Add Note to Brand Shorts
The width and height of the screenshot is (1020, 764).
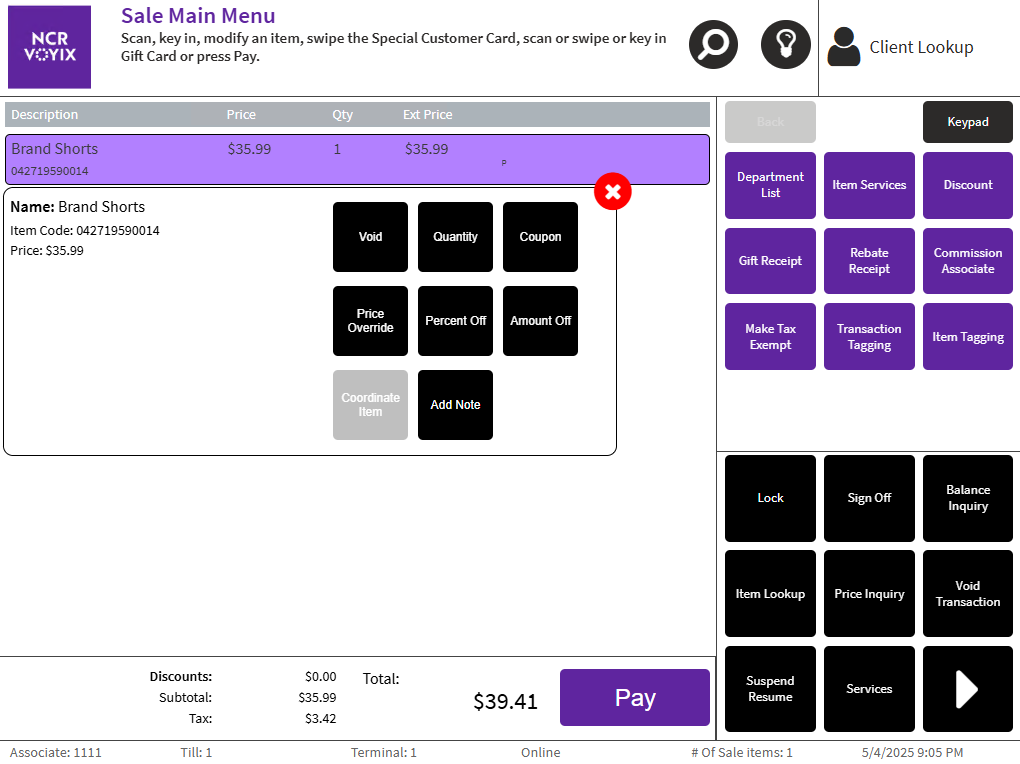(x=455, y=405)
